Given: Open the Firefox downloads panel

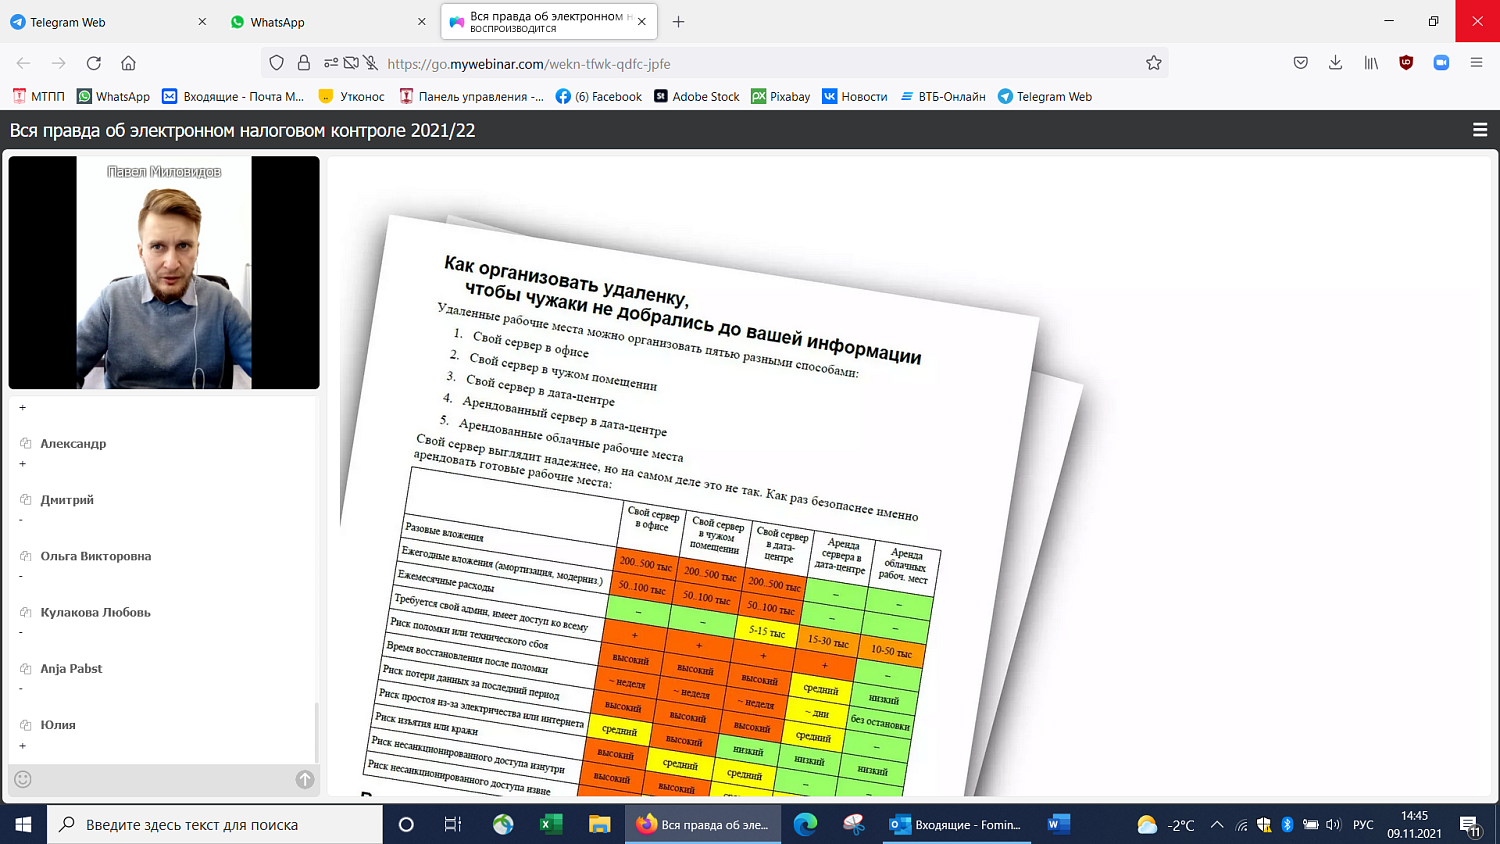Looking at the screenshot, I should [x=1335, y=63].
